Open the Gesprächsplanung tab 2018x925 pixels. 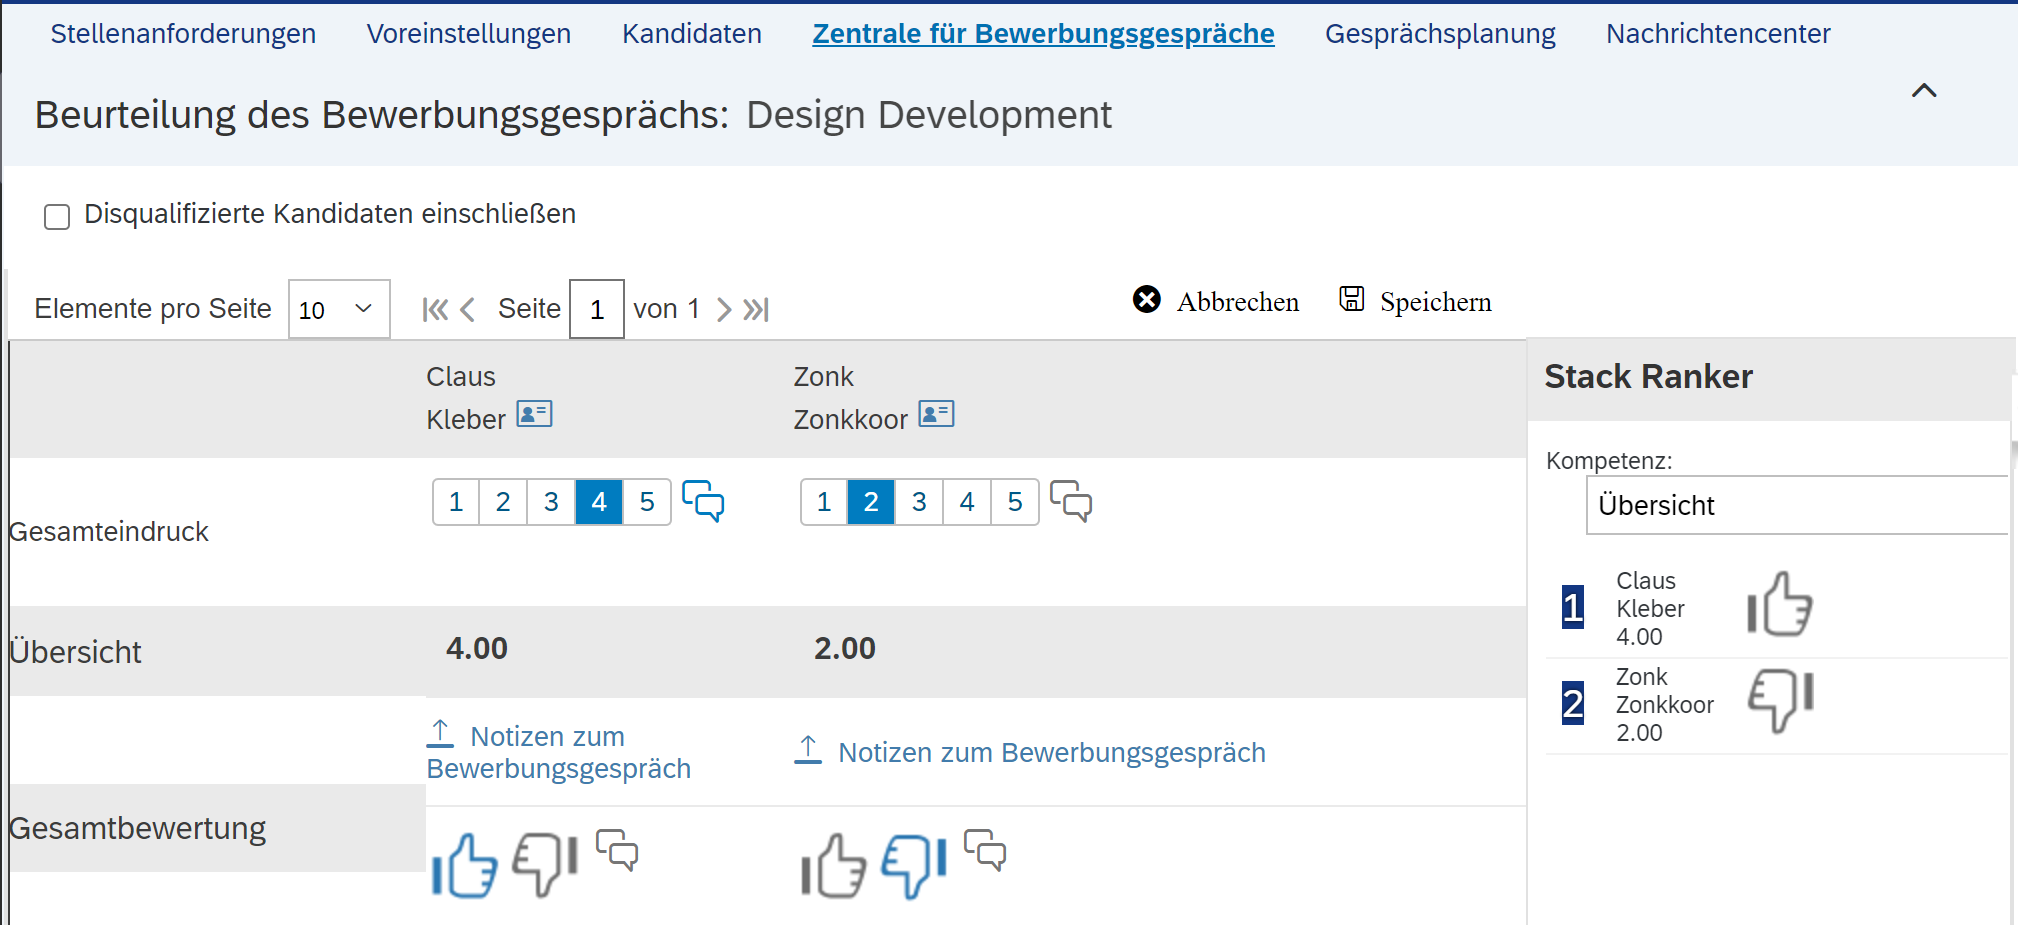coord(1440,33)
